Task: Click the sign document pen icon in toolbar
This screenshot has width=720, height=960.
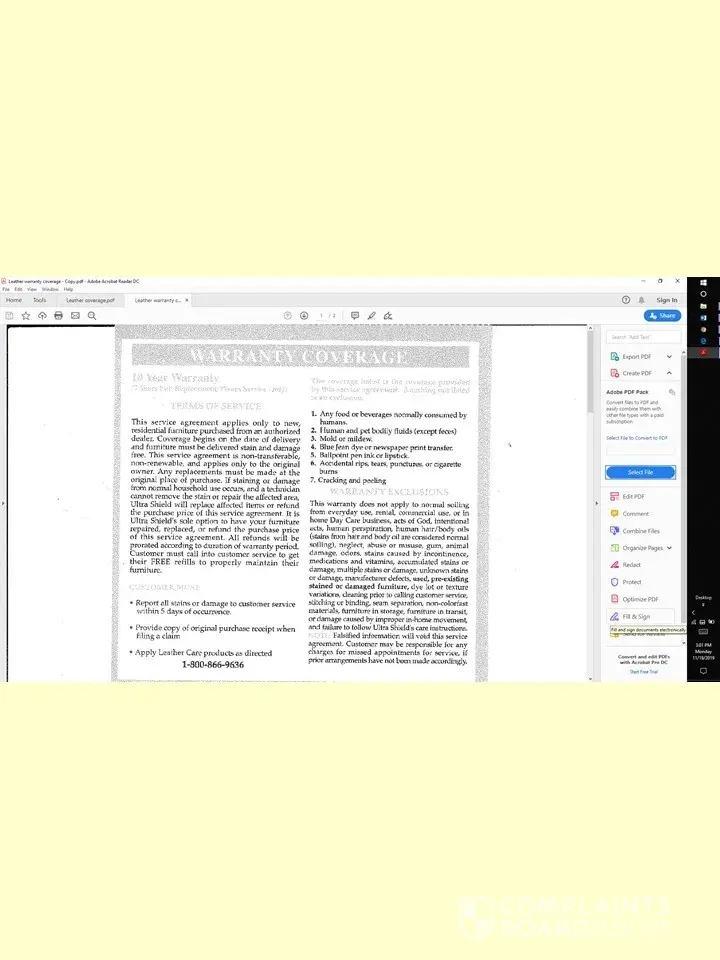Action: pos(388,316)
